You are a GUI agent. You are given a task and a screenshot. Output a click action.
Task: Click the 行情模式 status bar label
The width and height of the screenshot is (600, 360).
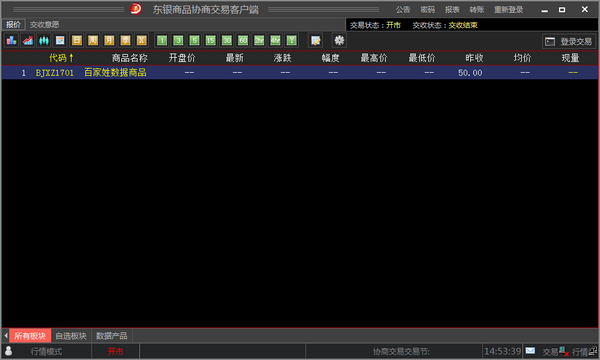[x=46, y=351]
